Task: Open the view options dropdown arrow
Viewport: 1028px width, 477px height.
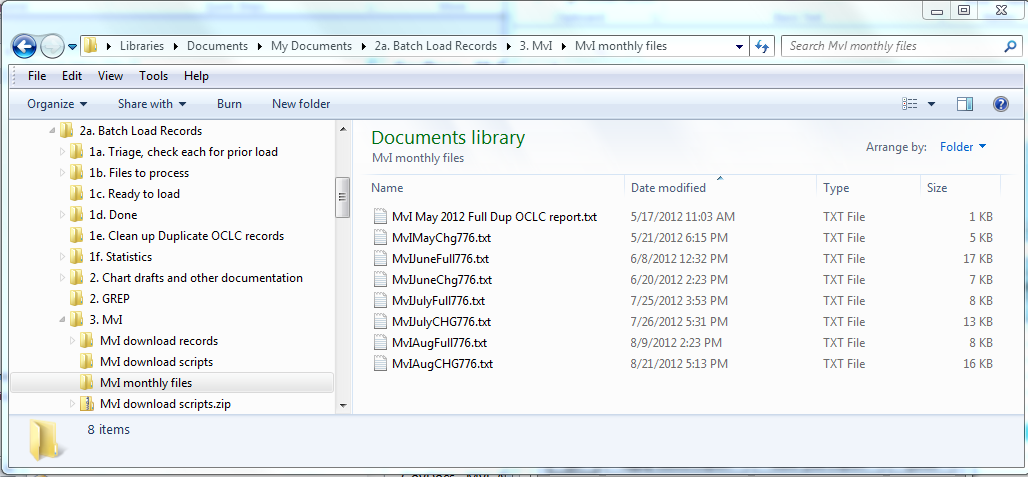Action: 932,104
